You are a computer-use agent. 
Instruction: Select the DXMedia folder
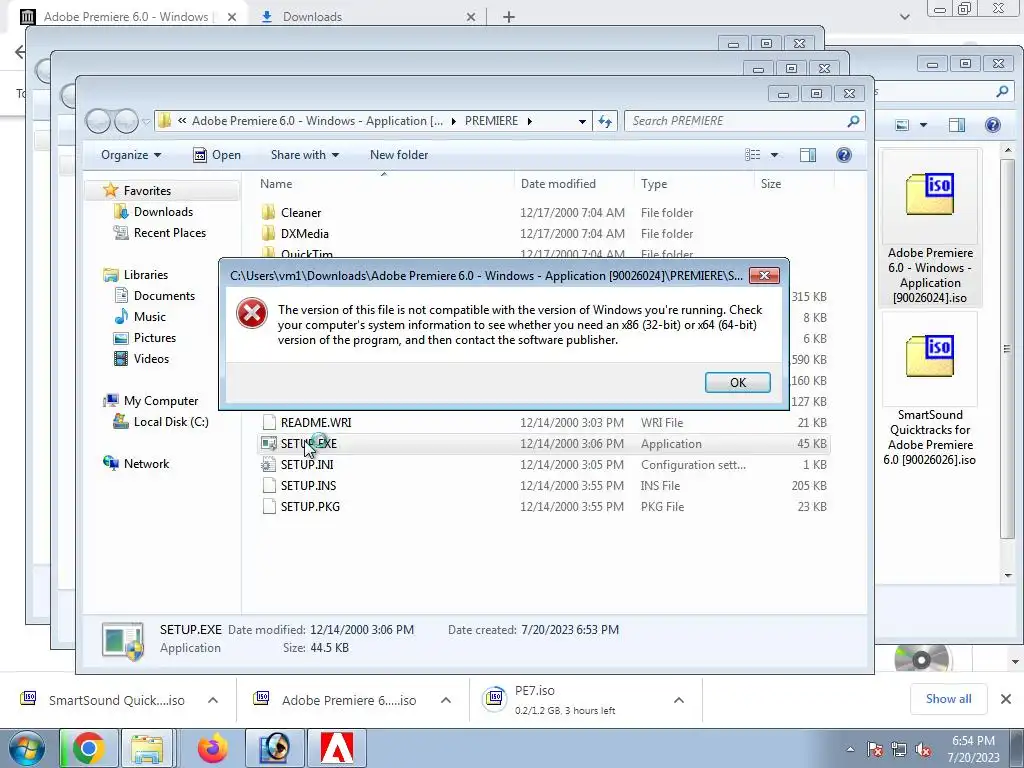[304, 234]
